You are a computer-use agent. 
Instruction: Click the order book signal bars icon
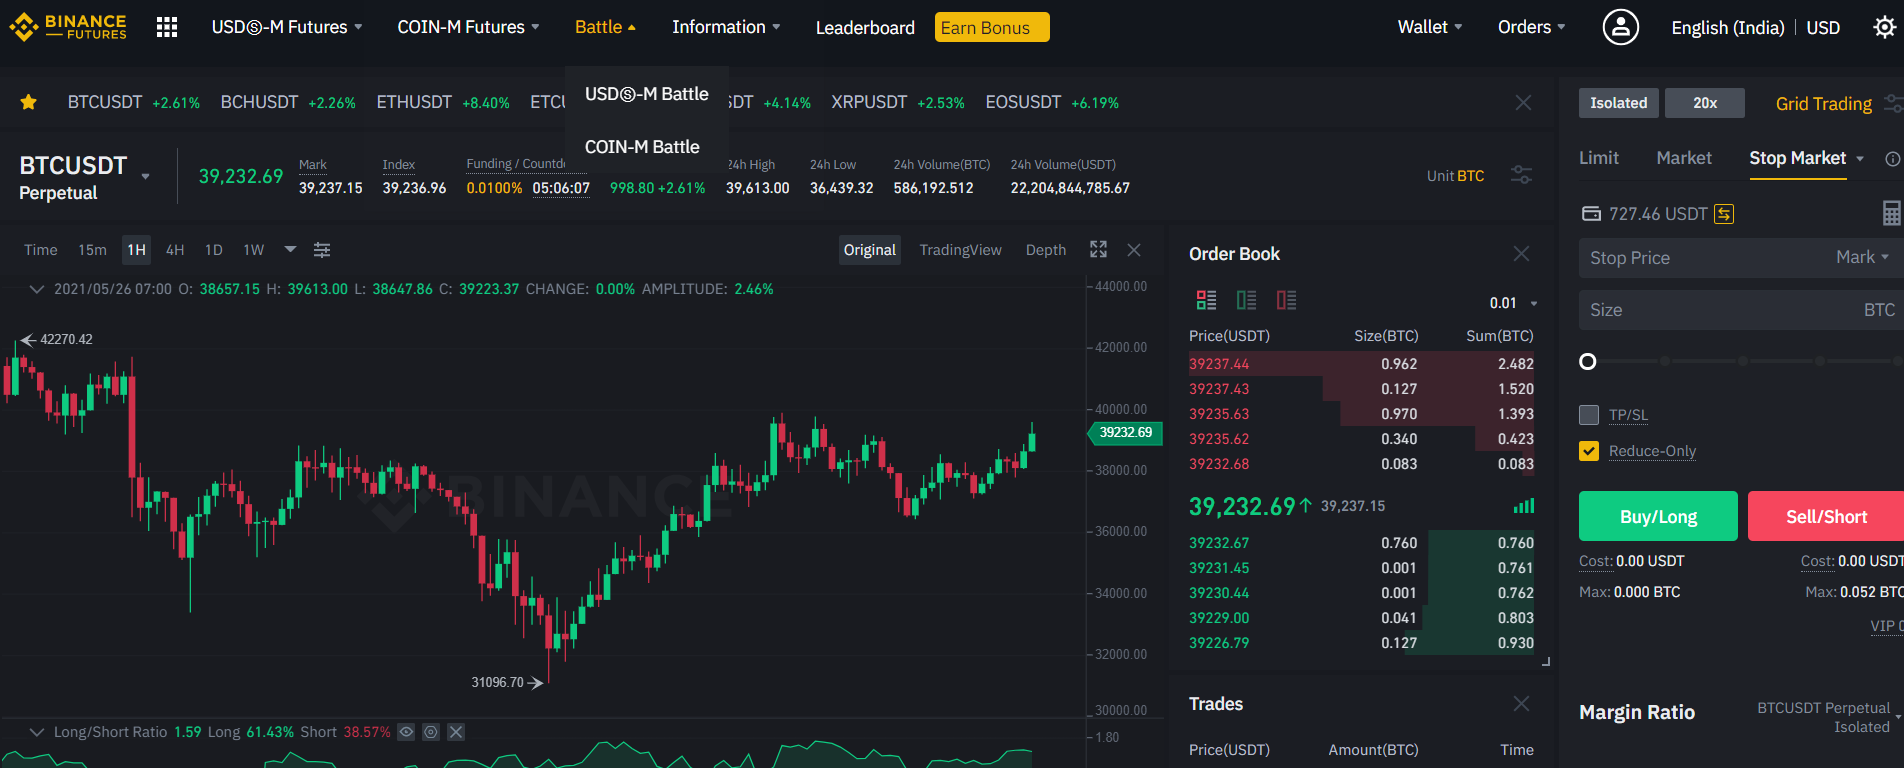click(x=1523, y=506)
